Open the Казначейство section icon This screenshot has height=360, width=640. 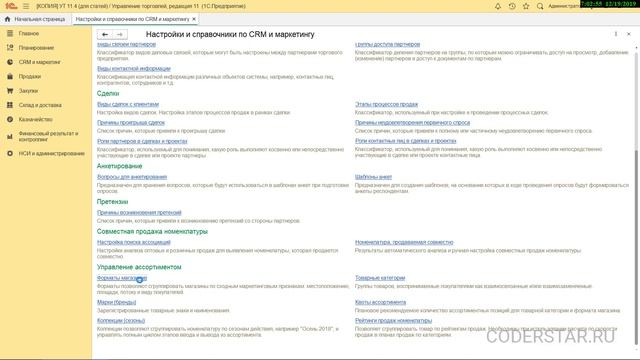[x=10, y=119]
